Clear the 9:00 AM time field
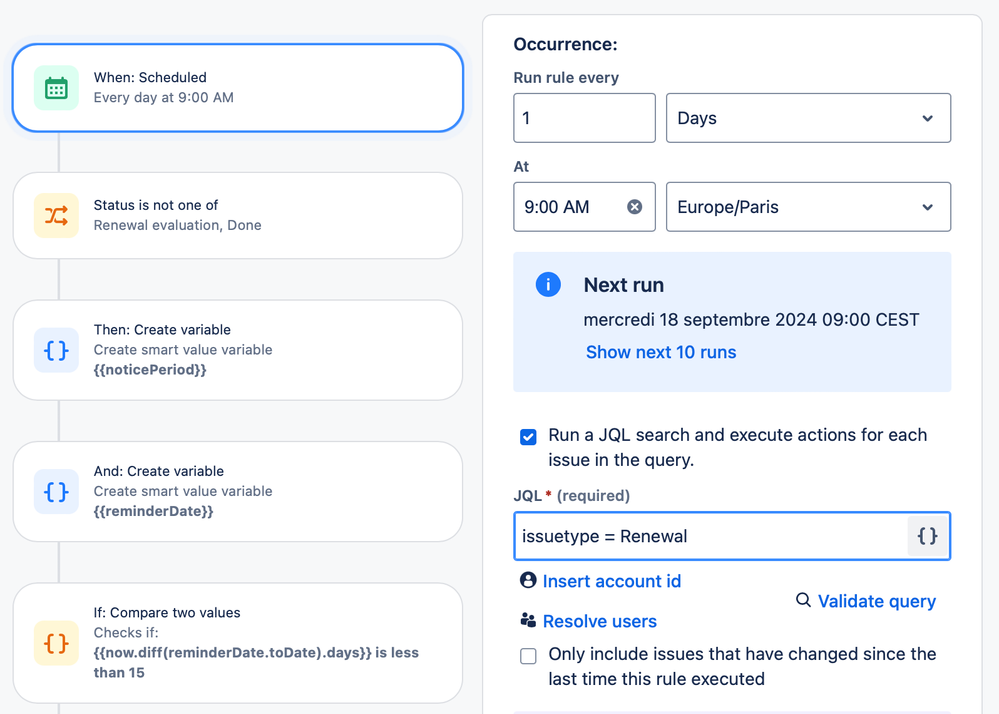 (634, 207)
